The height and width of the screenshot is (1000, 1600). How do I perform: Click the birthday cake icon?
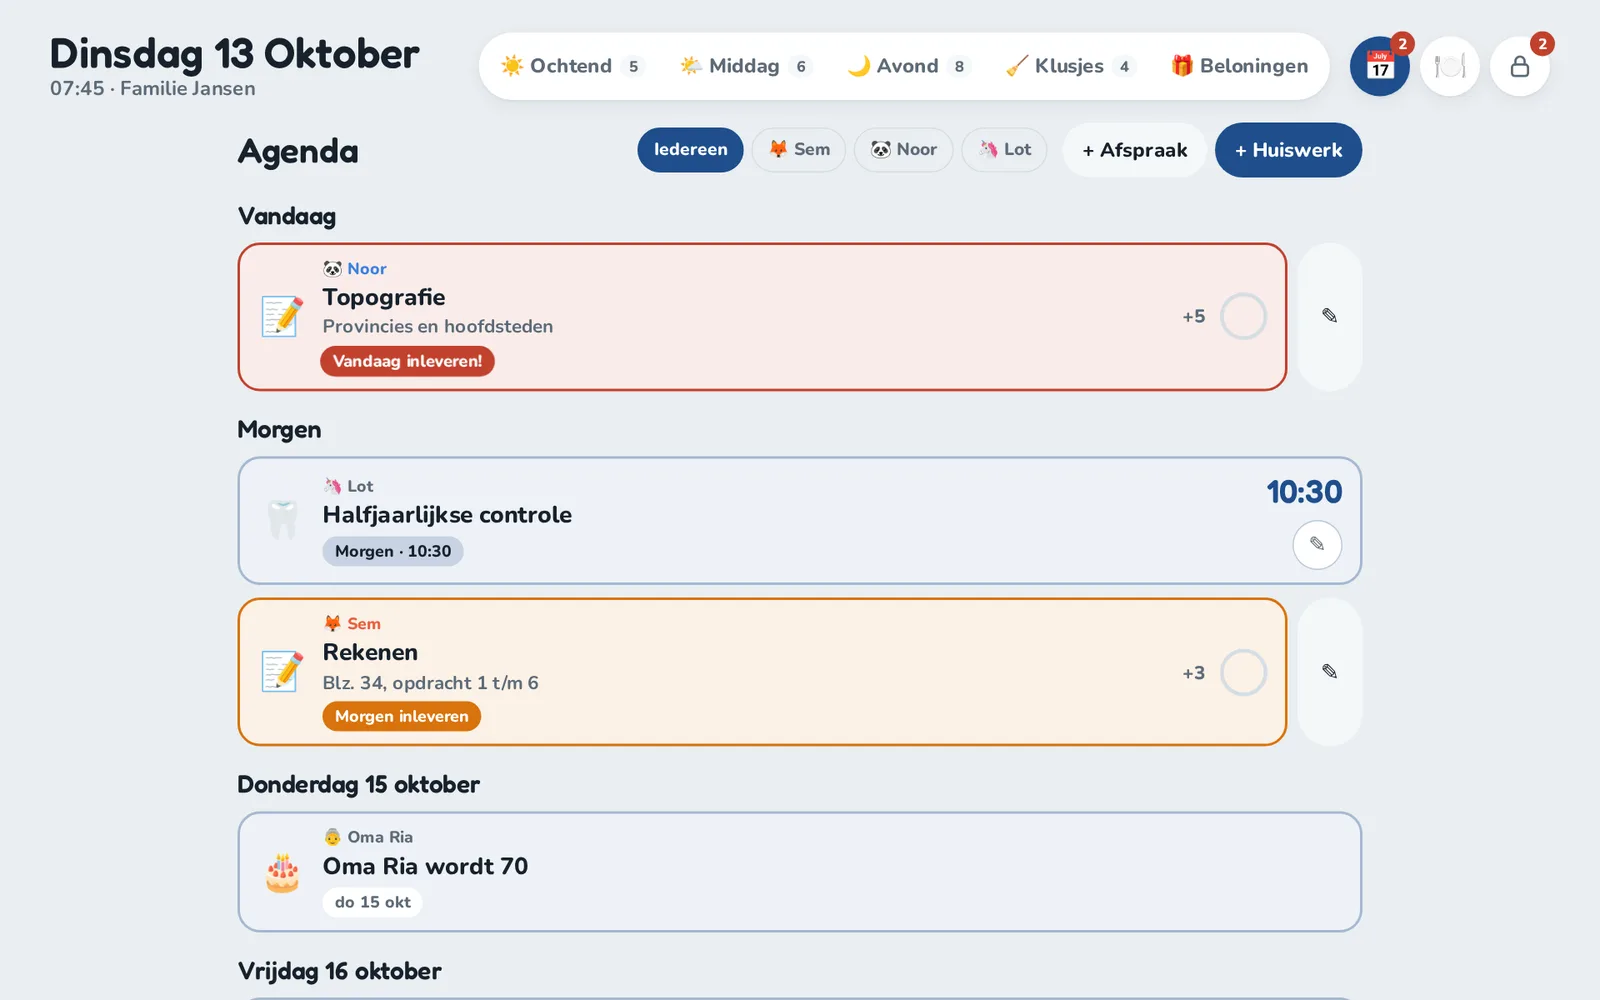point(283,872)
